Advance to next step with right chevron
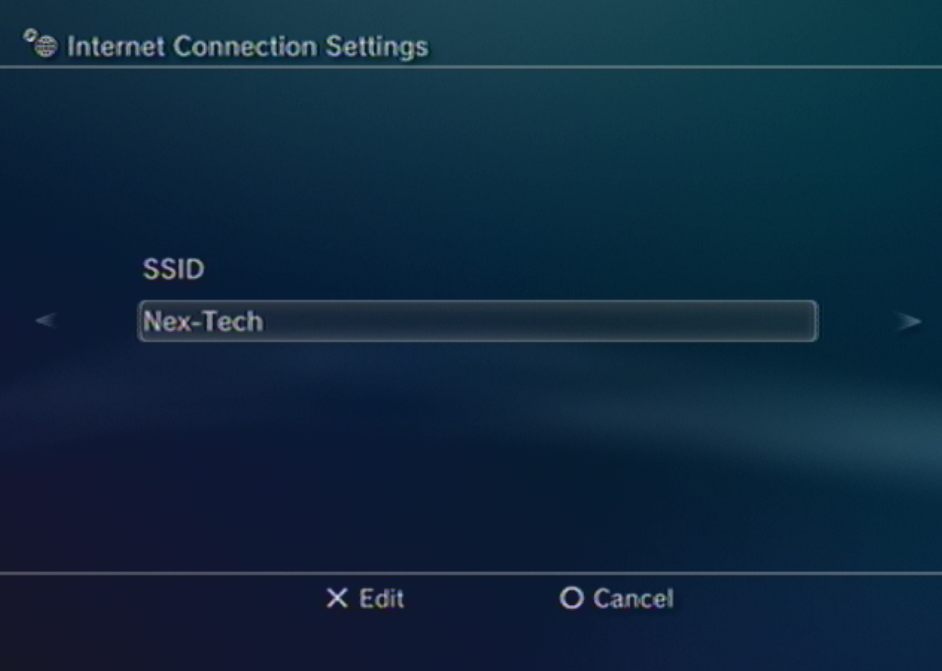The height and width of the screenshot is (671, 942). 908,321
